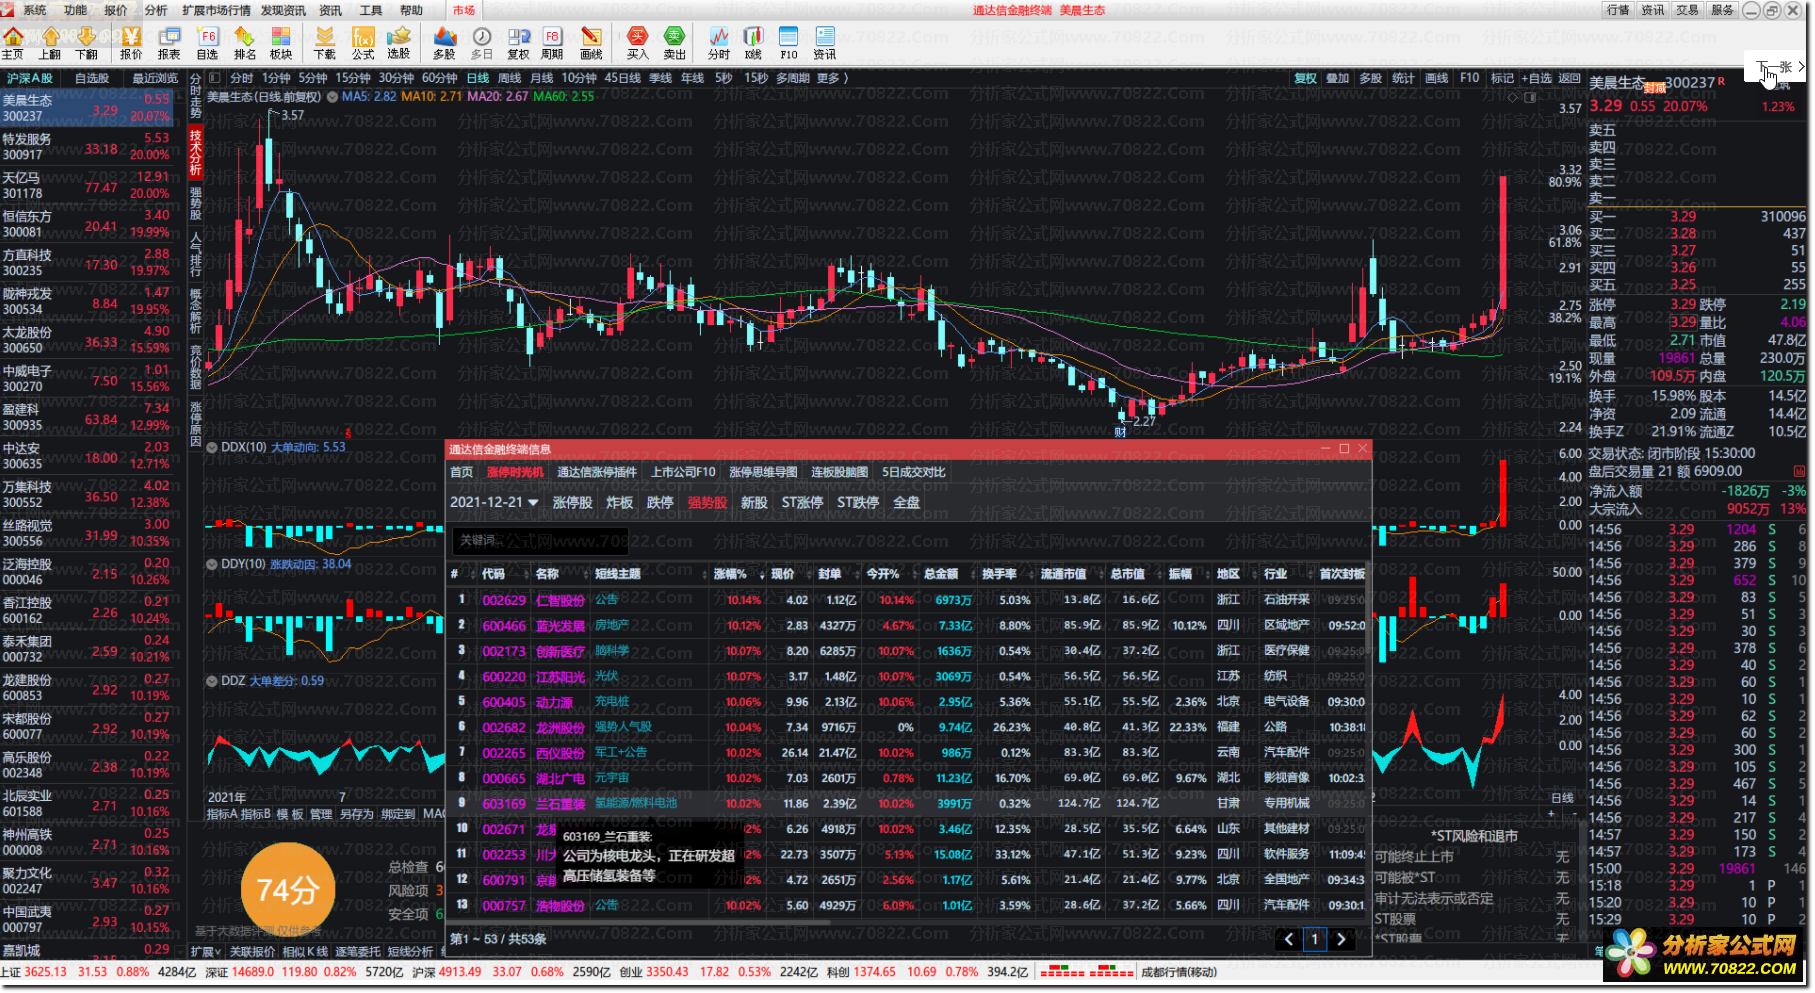Open the 工具 menu

click(371, 10)
